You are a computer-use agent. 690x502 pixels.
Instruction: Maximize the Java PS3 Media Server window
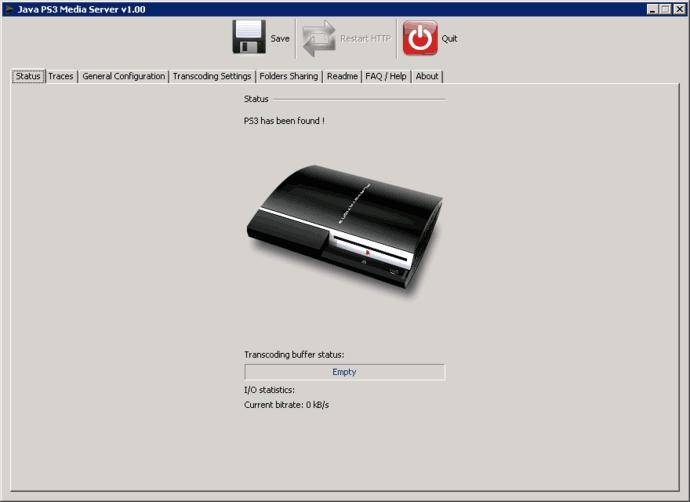click(x=665, y=9)
